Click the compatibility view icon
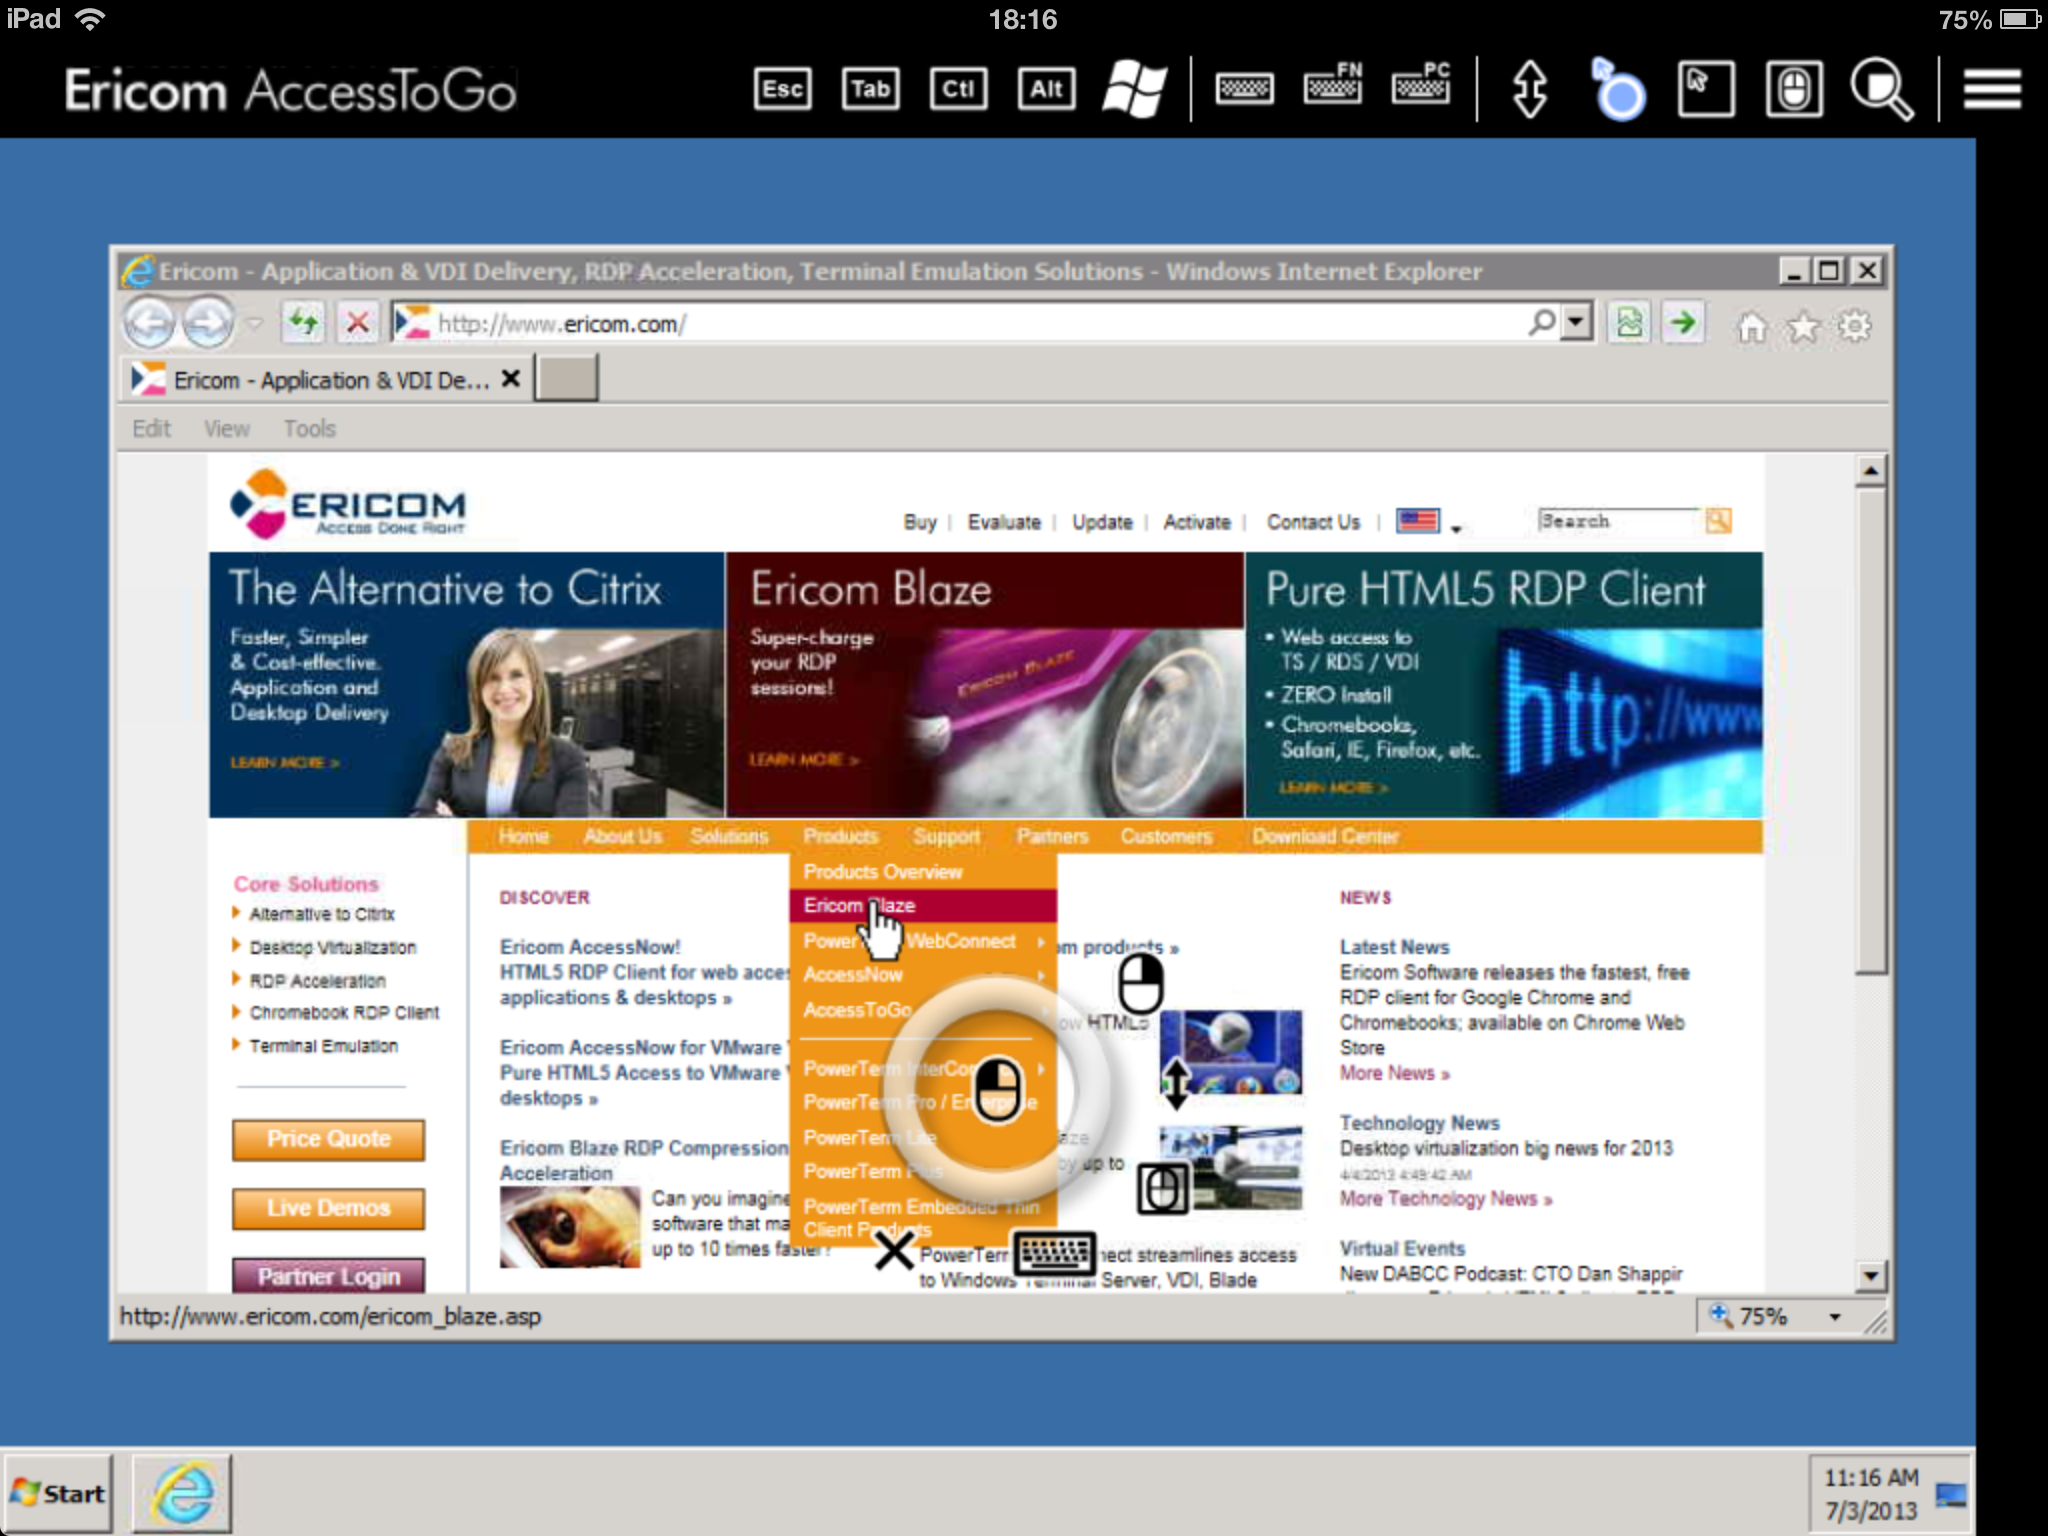This screenshot has height=1536, width=2048. tap(1629, 323)
